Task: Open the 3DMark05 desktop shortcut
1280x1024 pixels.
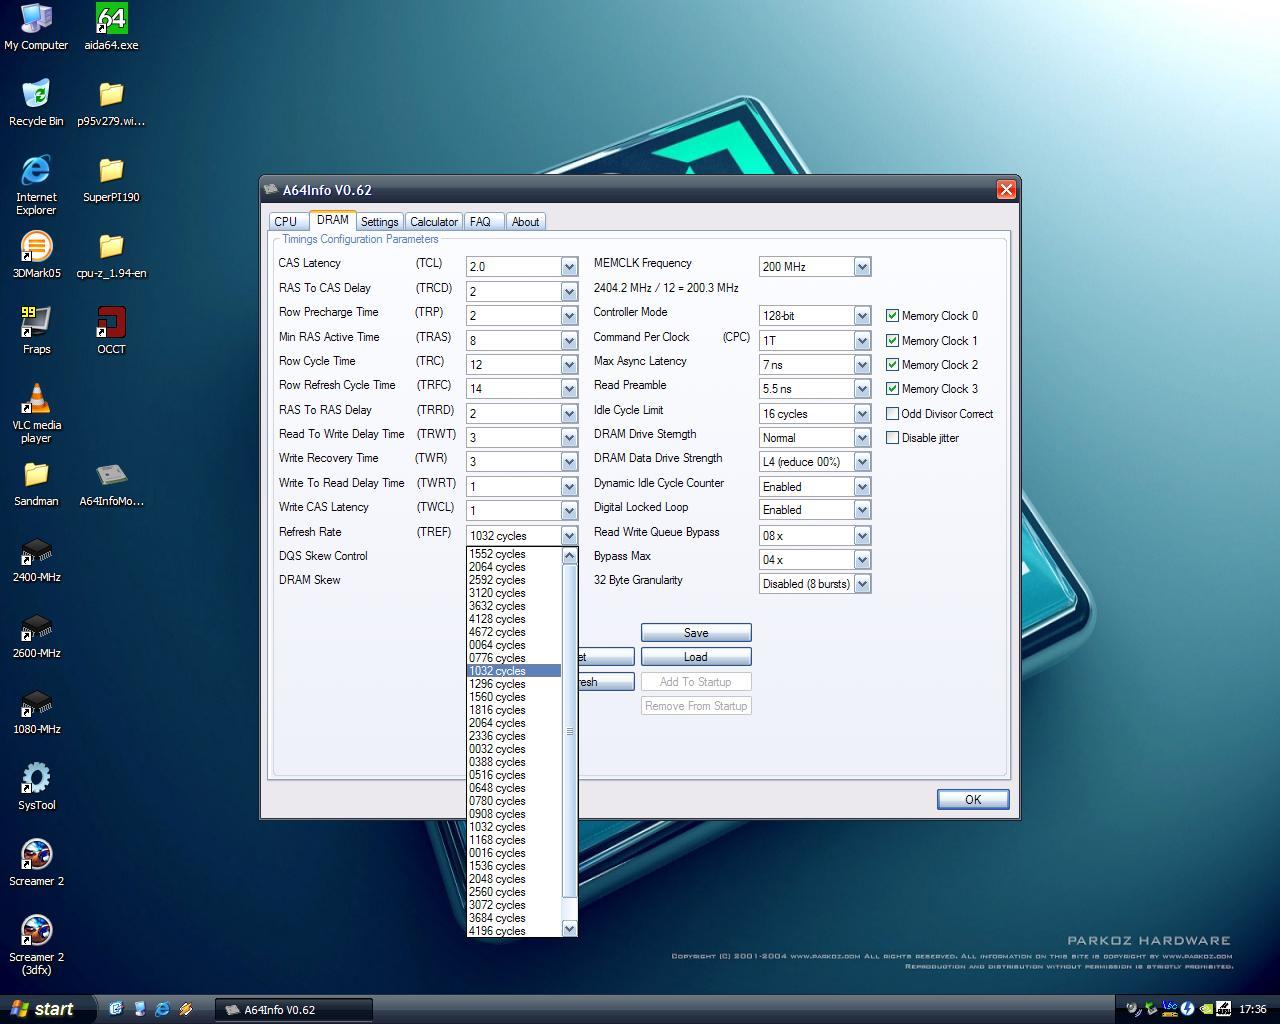Action: tap(36, 248)
